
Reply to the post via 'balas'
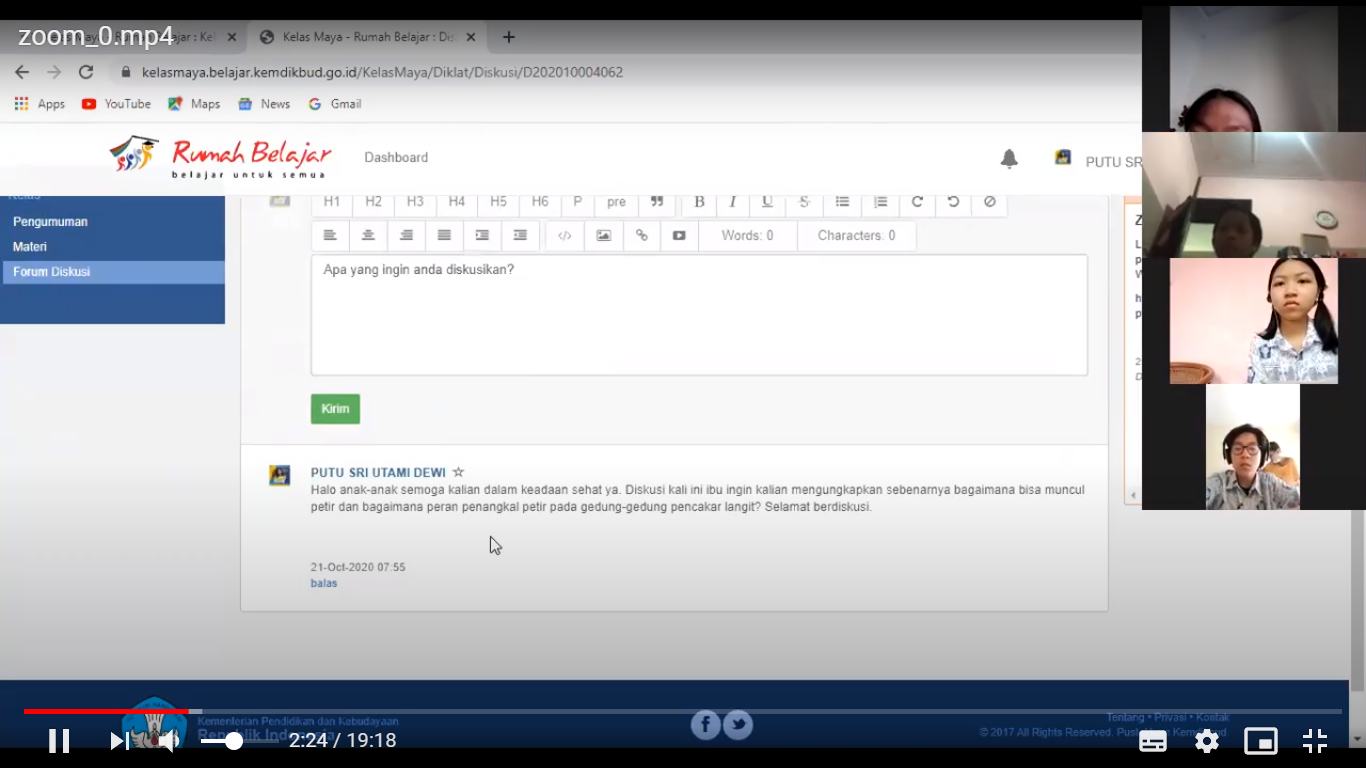[324, 583]
